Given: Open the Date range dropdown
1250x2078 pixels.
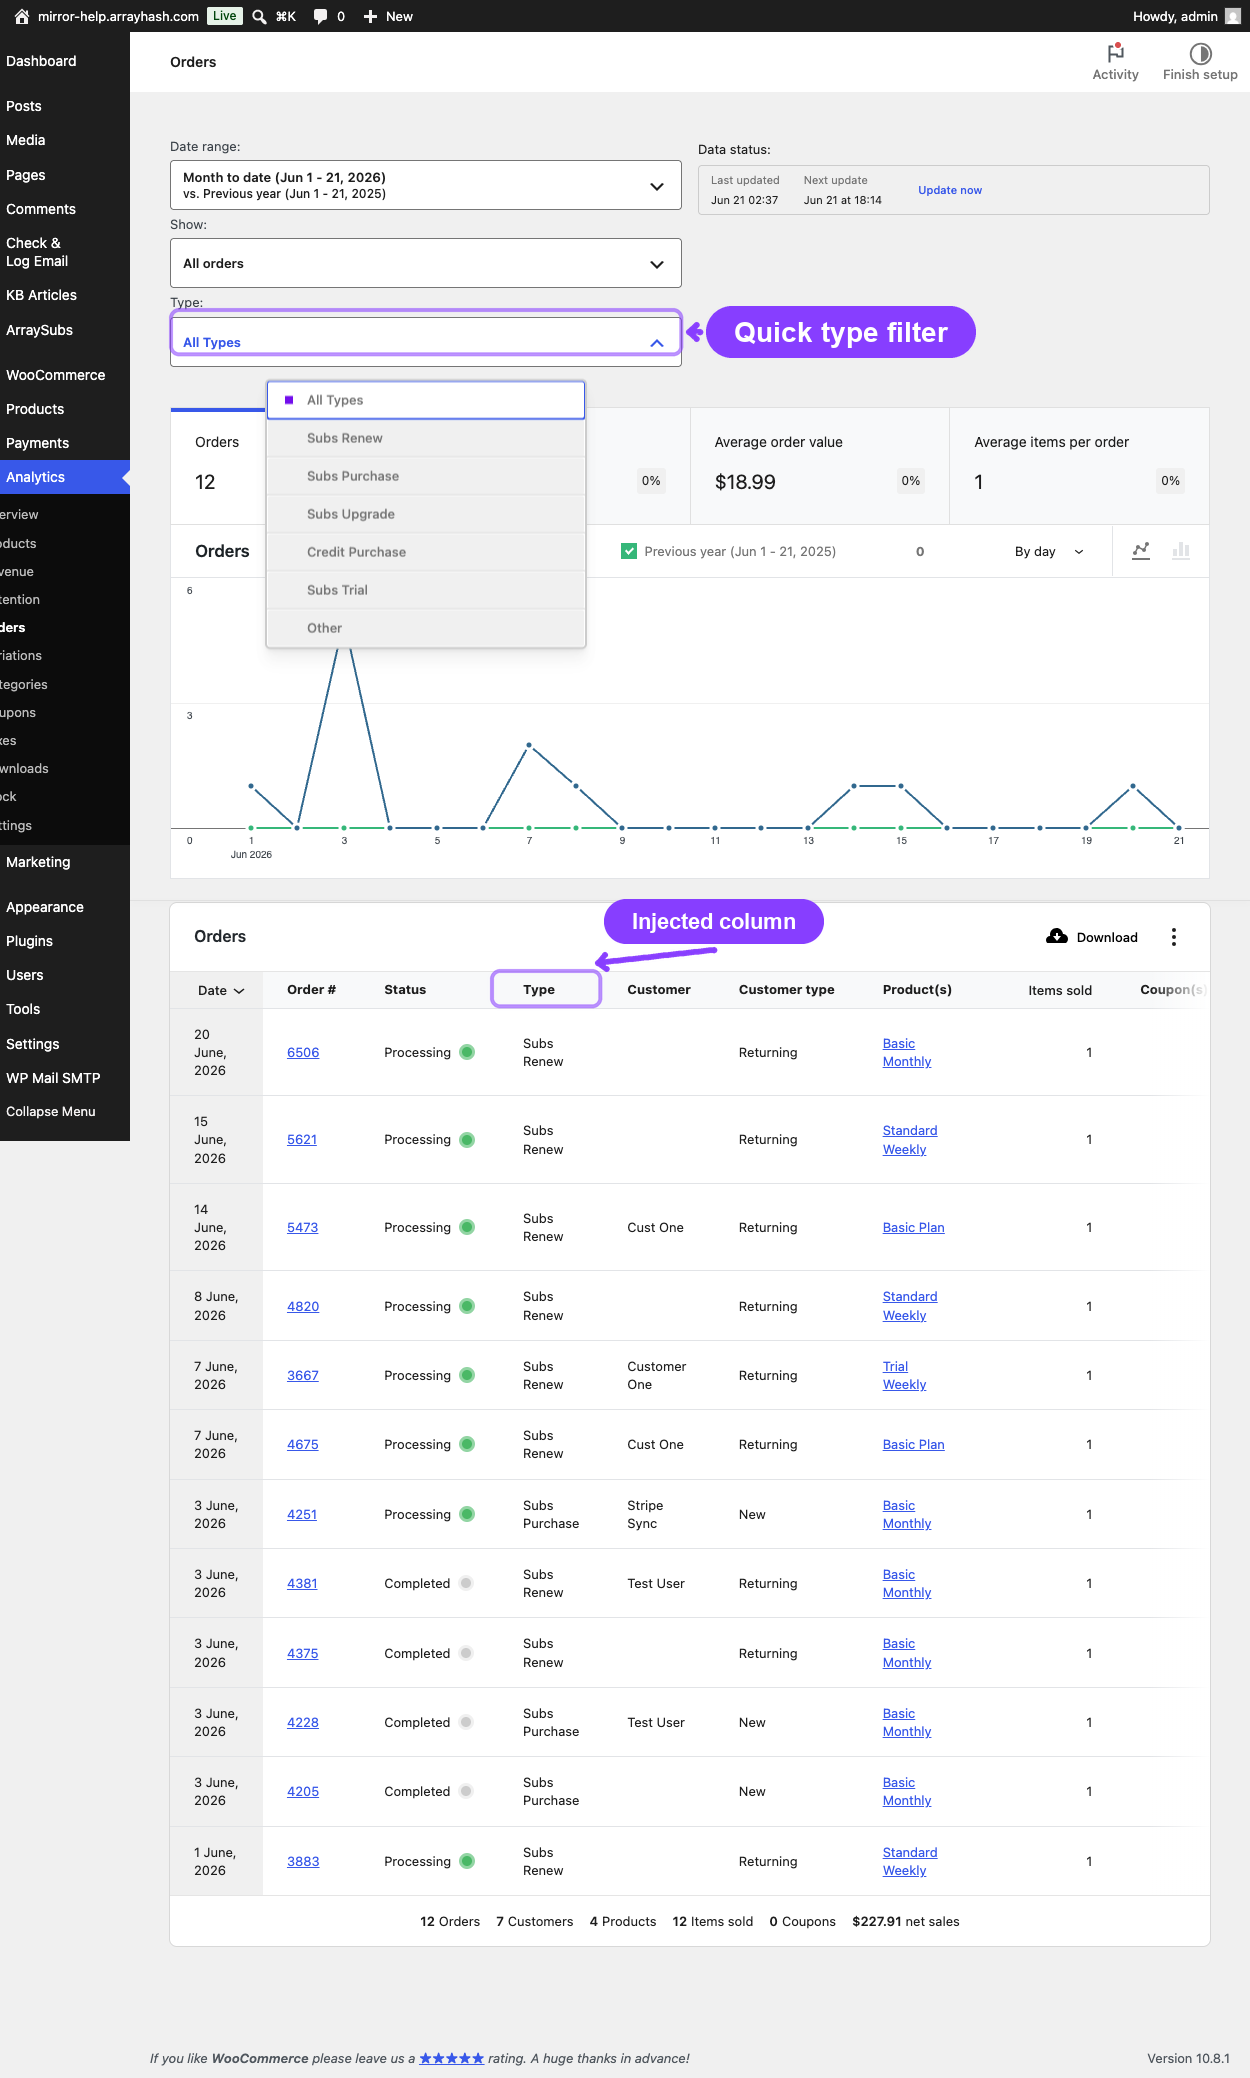Looking at the screenshot, I should 426,185.
